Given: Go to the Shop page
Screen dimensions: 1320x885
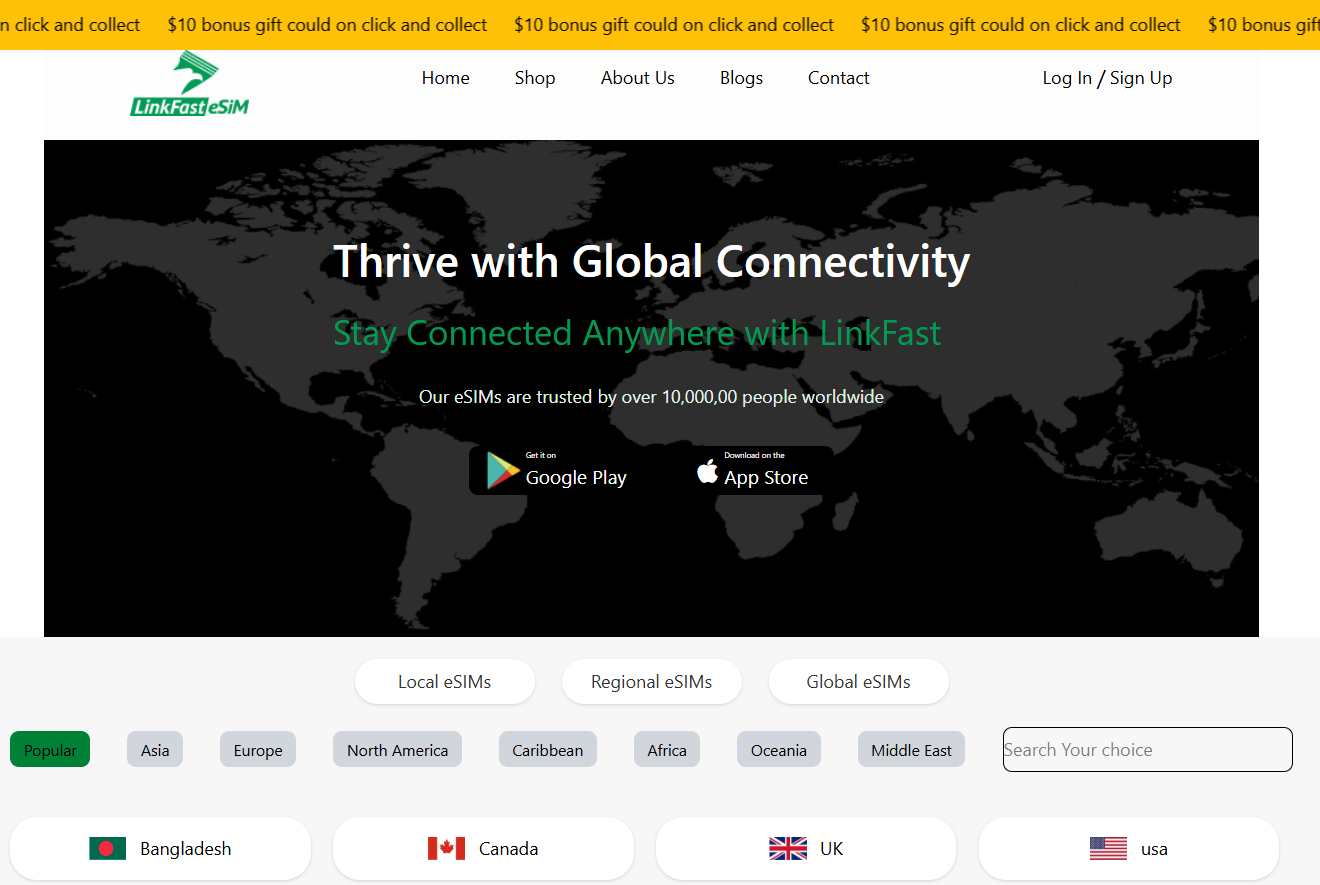Looking at the screenshot, I should click(x=535, y=78).
